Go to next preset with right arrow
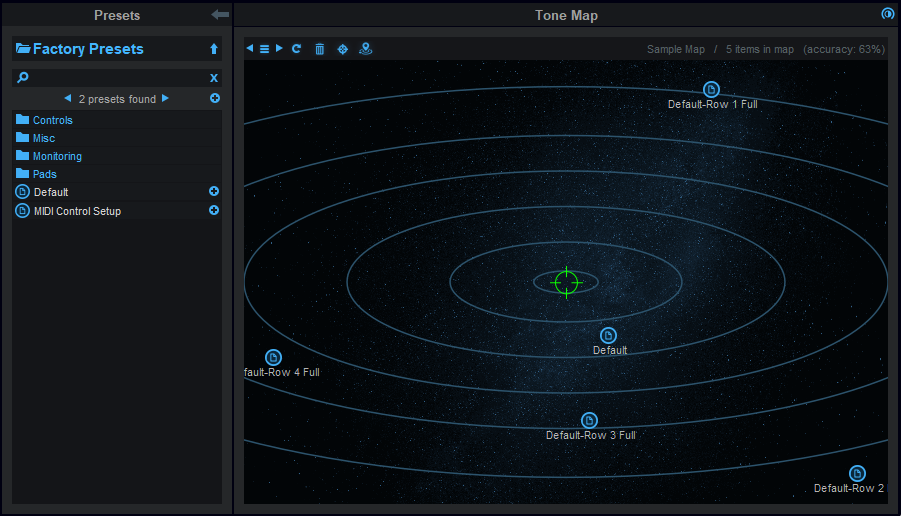This screenshot has width=901, height=516. 166,99
